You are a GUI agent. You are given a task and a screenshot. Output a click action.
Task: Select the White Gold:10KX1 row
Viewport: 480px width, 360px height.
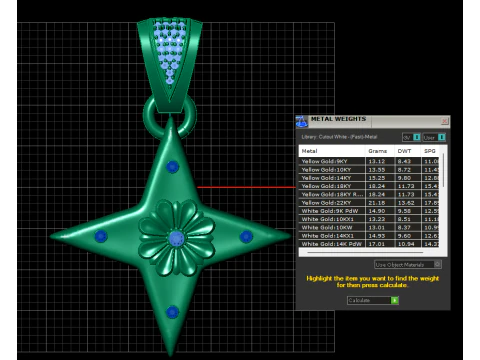pos(369,219)
